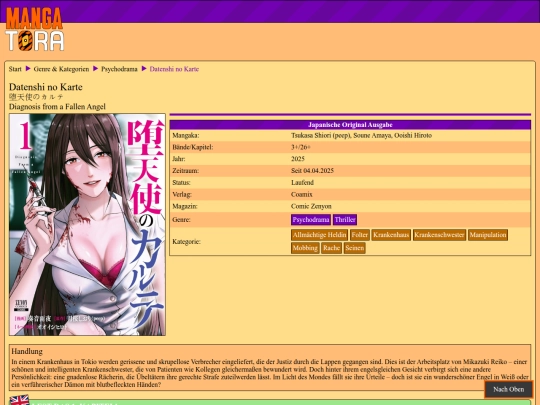Open the Manipulation category tag
Image resolution: width=540 pixels, height=405 pixels.
coord(488,235)
